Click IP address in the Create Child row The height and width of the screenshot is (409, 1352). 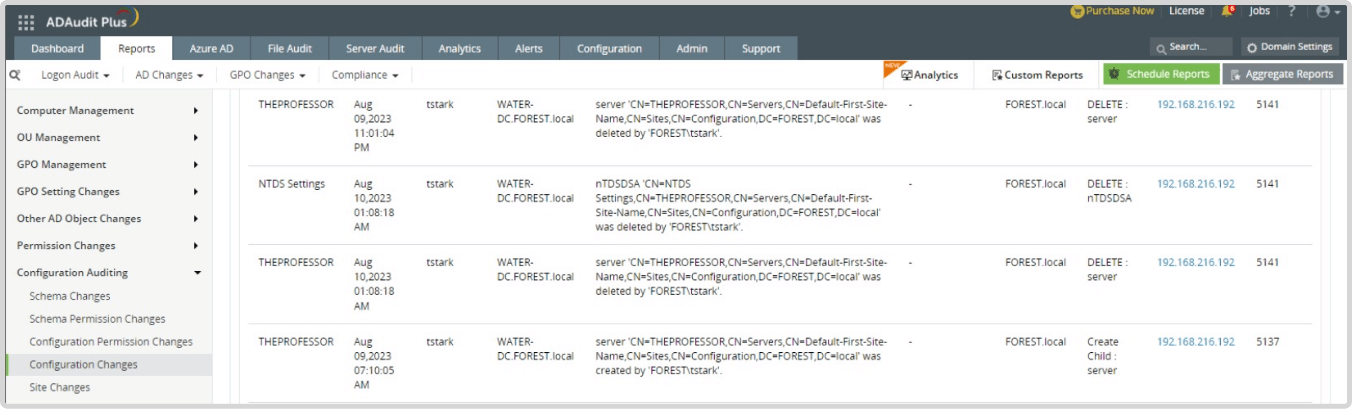1195,342
